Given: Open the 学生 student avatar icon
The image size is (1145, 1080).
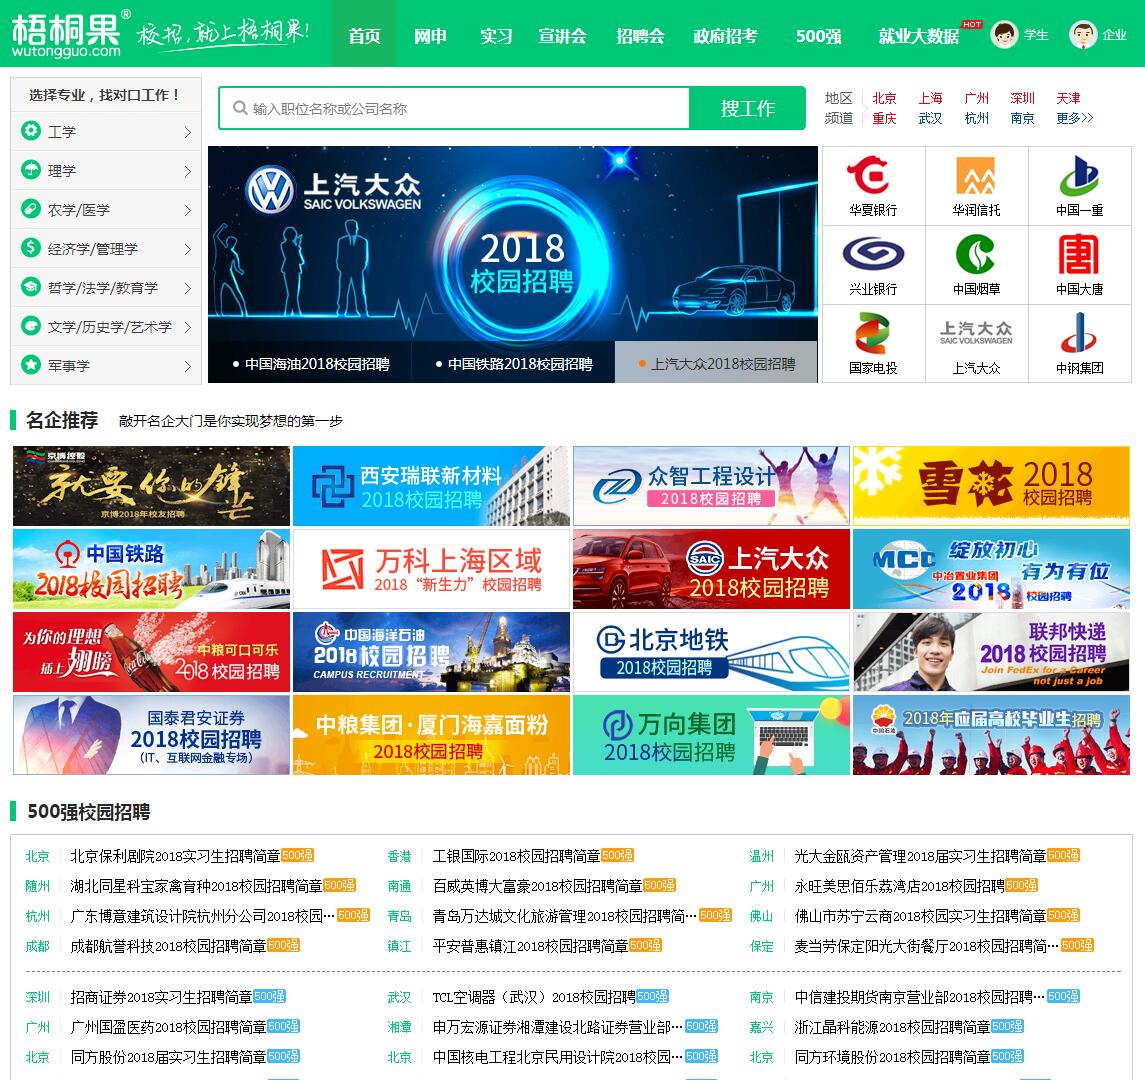Looking at the screenshot, I should [x=1005, y=34].
